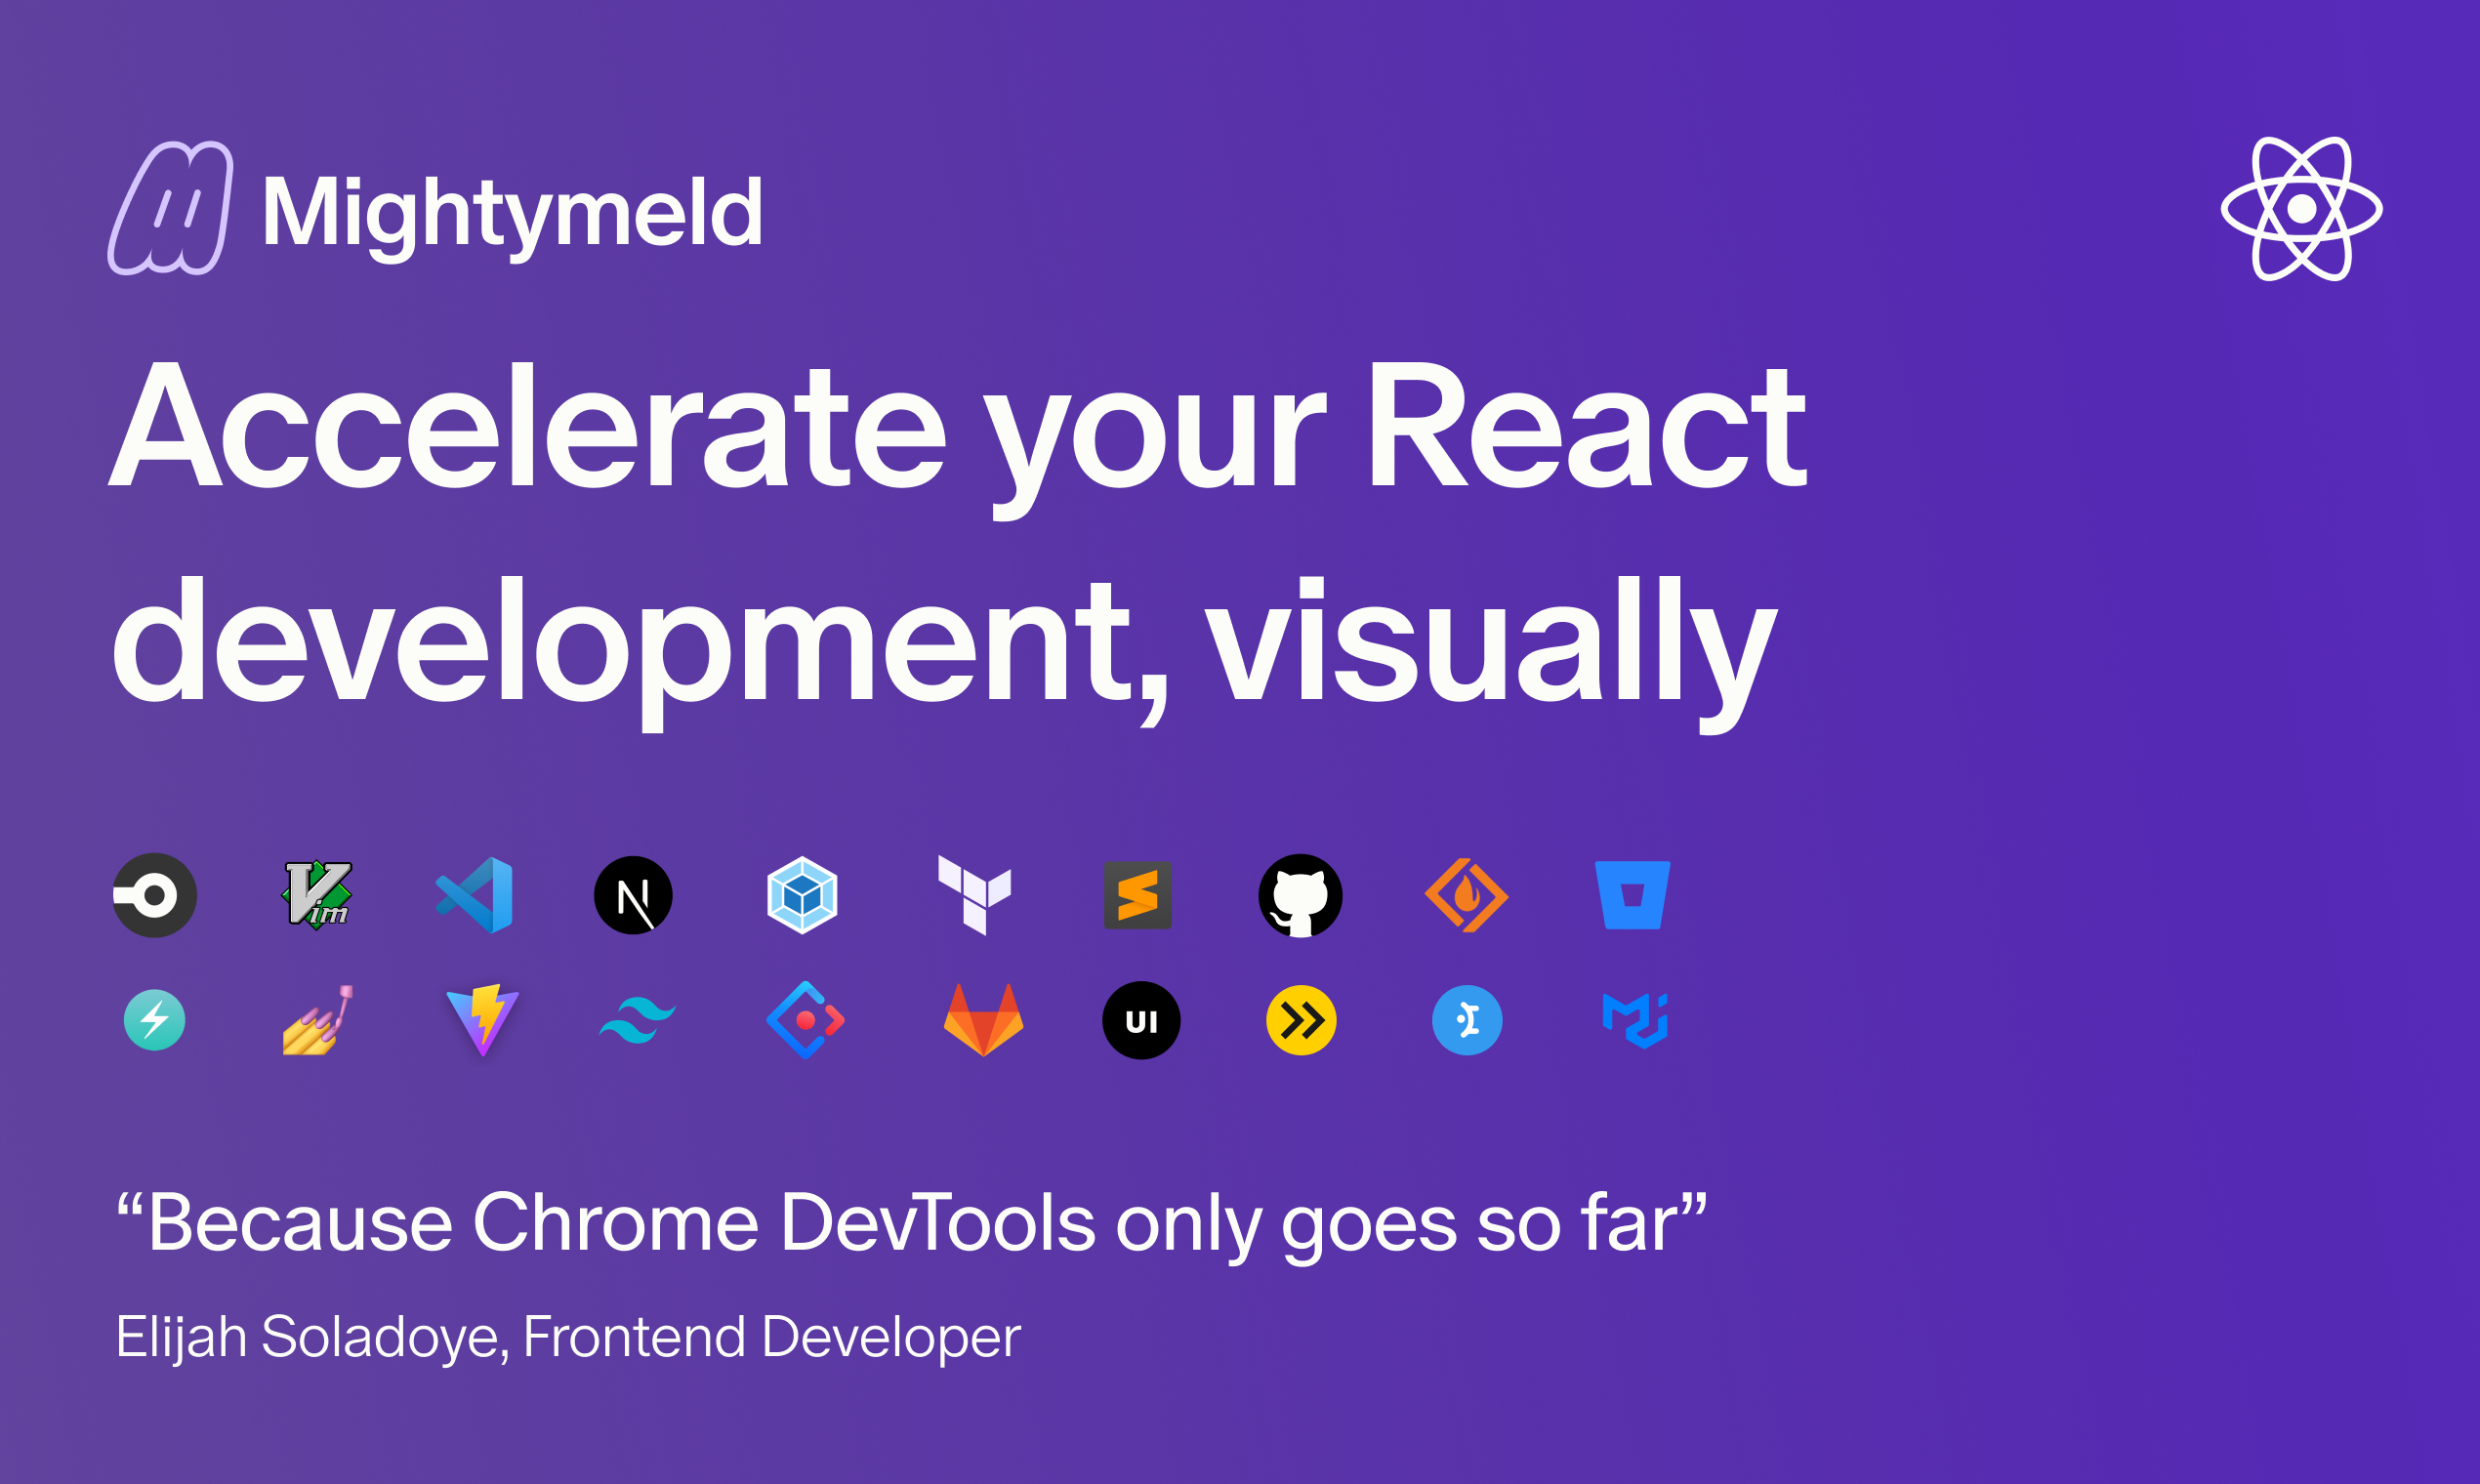Viewport: 2480px width, 1484px height.
Task: Click the Next.js black circle icon
Action: click(633, 895)
